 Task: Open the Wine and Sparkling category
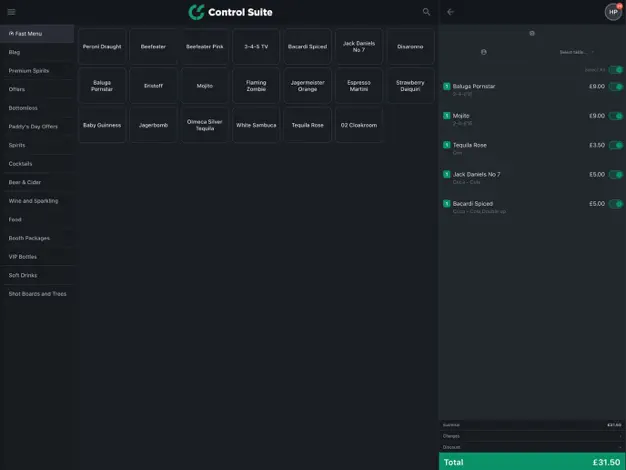point(37,201)
